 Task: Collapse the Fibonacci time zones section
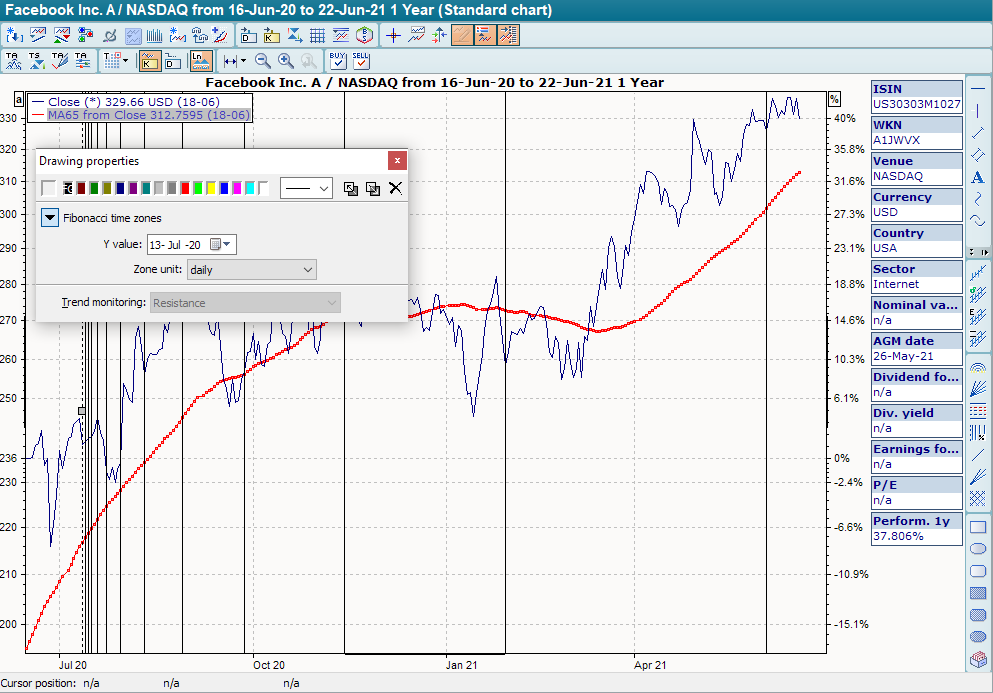pyautogui.click(x=50, y=217)
